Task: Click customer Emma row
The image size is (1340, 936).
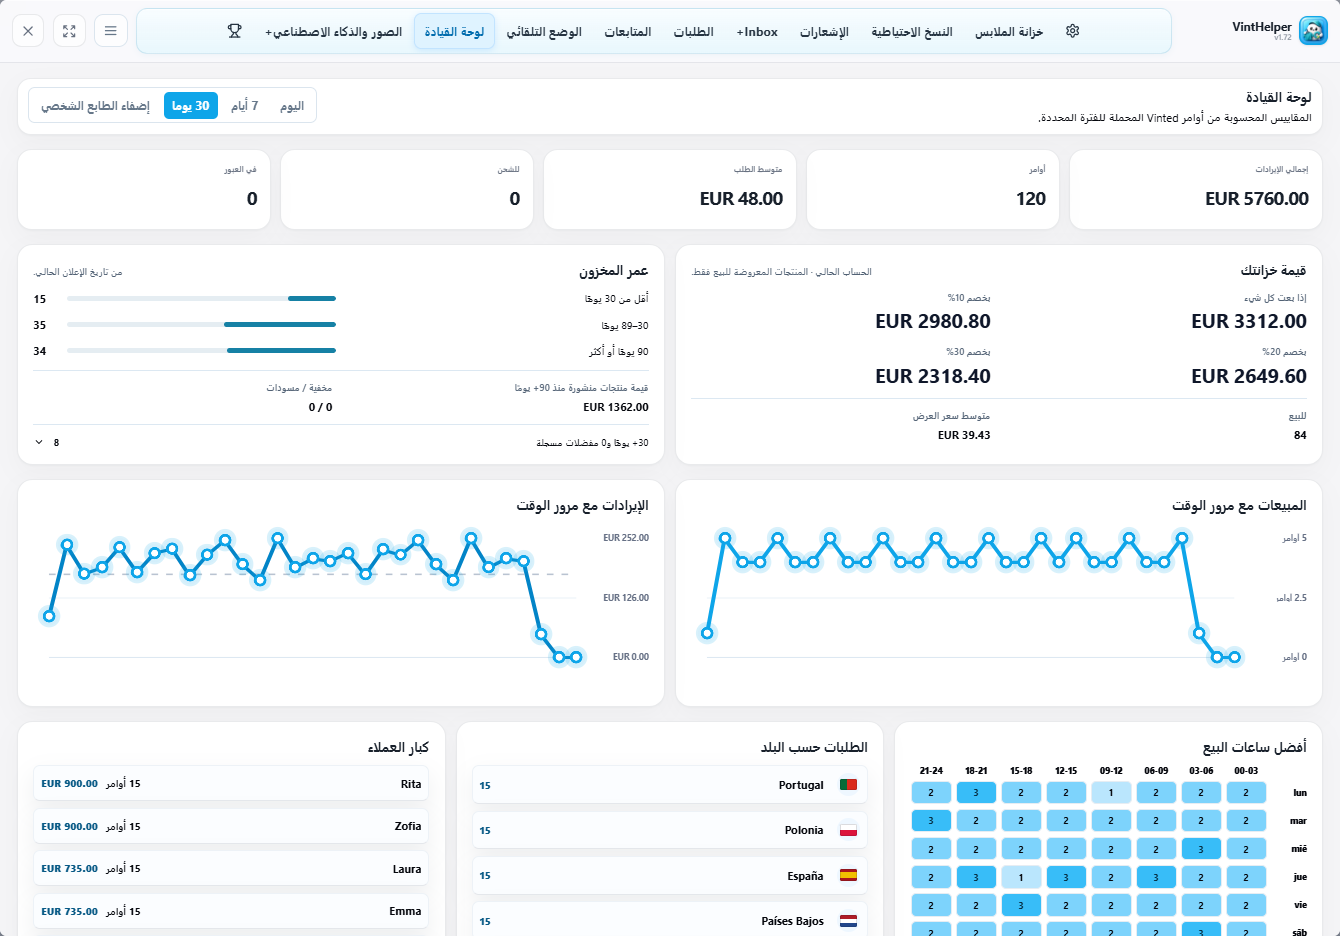Action: coord(231,911)
